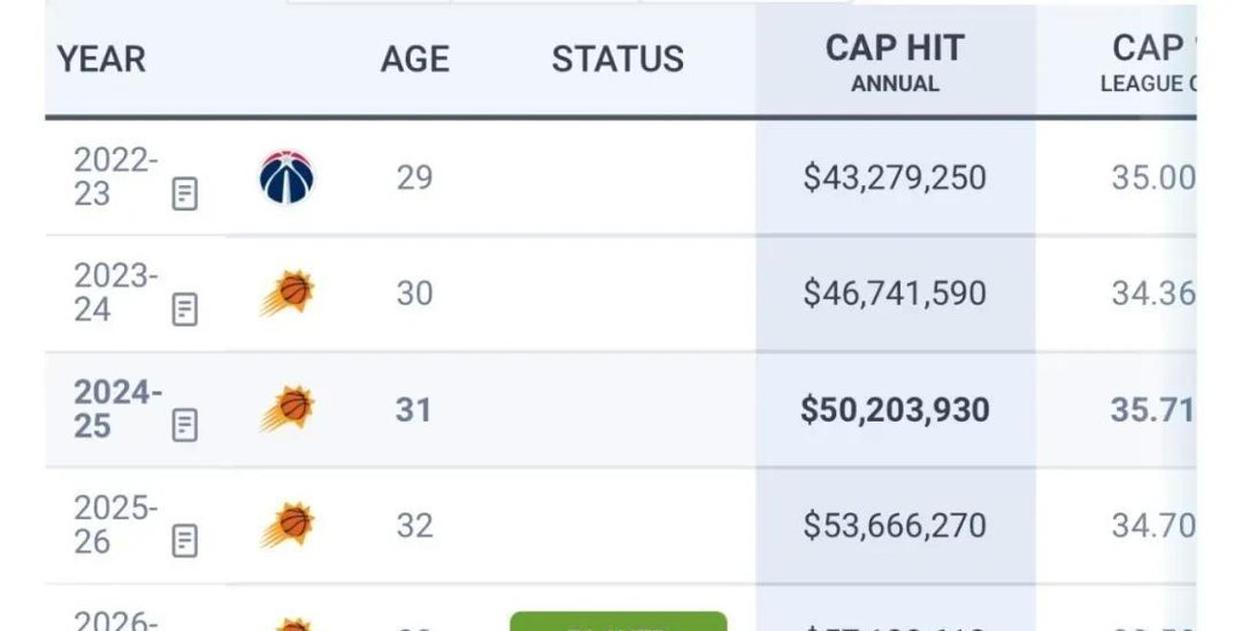Select the CAP HIT ANNUAL column header

895,62
